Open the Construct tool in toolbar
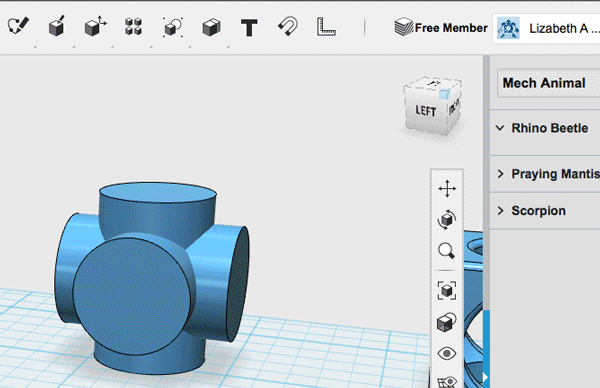Screen dimensions: 600x388 pos(57,27)
